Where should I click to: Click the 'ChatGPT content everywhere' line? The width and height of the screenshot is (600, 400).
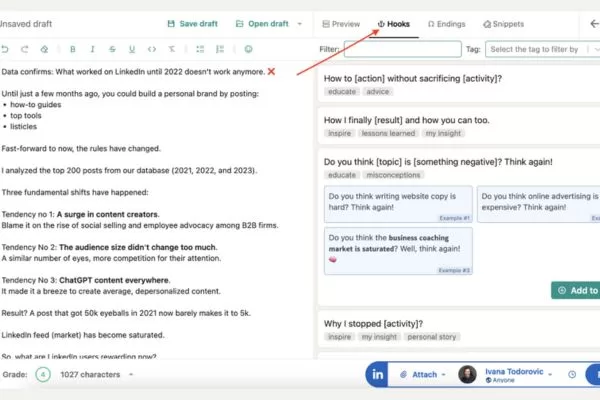click(x=86, y=280)
